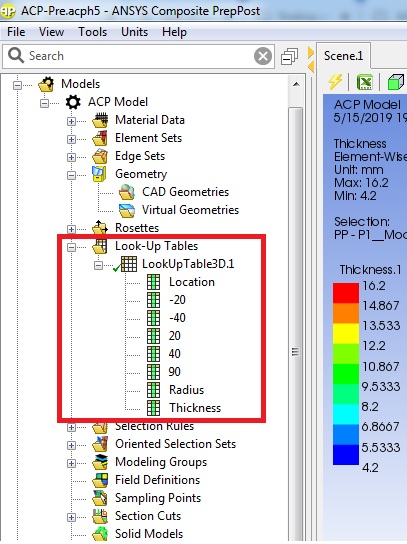This screenshot has width=407, height=544.
Task: Click the Thickness column table icon
Action: [153, 408]
